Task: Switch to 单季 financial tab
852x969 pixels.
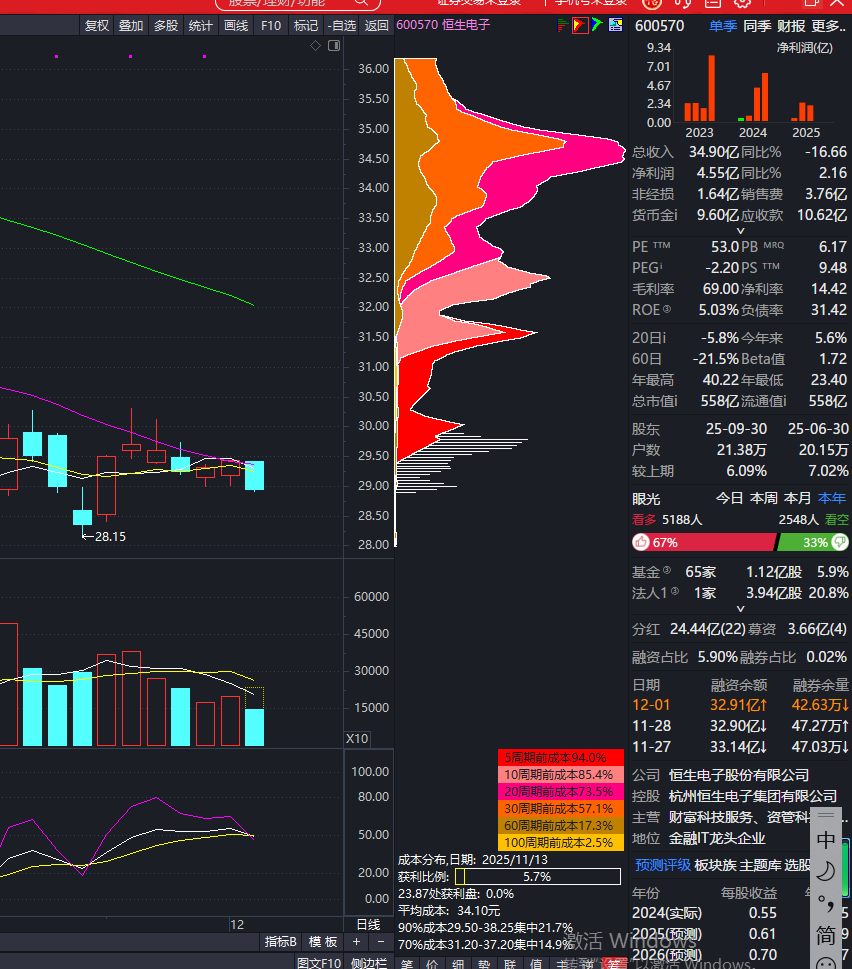Action: [x=723, y=26]
